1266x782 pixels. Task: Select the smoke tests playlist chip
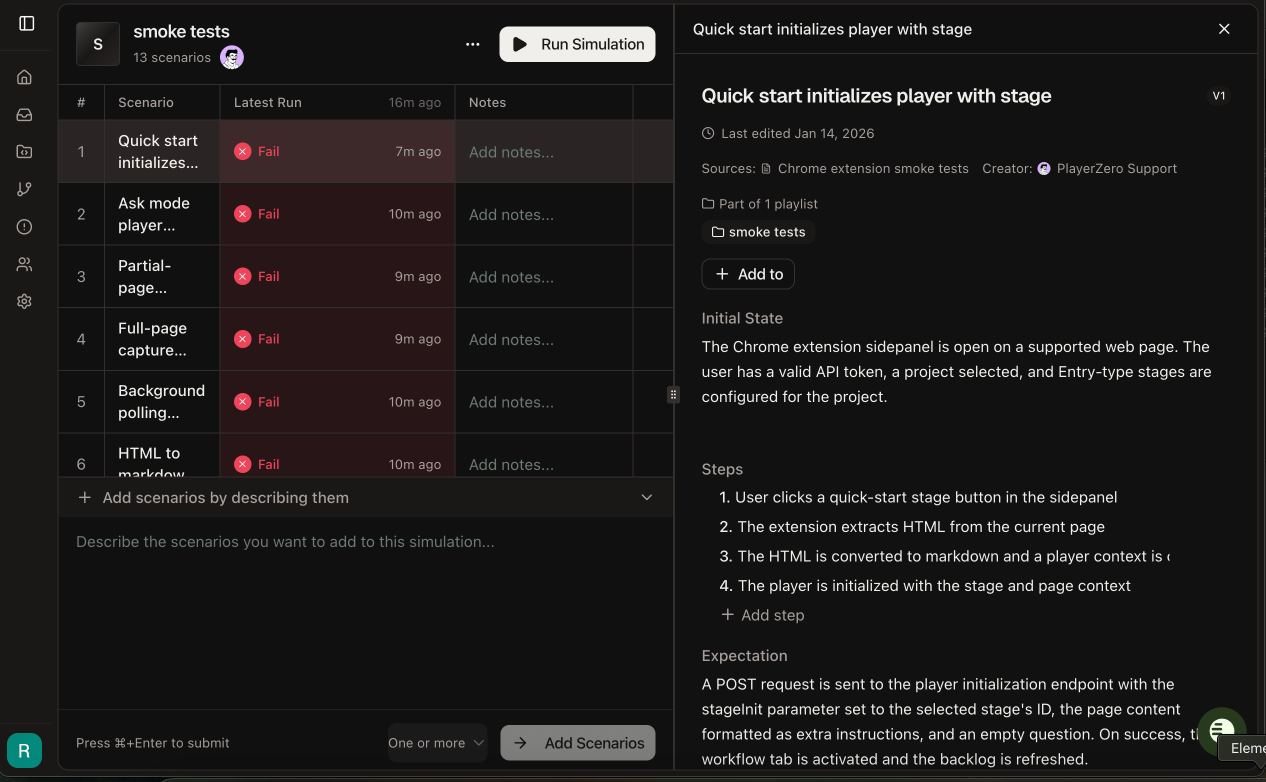click(758, 232)
